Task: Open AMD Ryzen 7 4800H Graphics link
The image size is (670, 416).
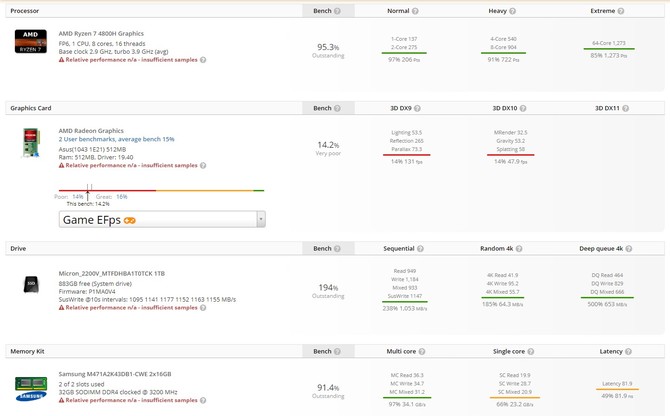Action: click(101, 33)
